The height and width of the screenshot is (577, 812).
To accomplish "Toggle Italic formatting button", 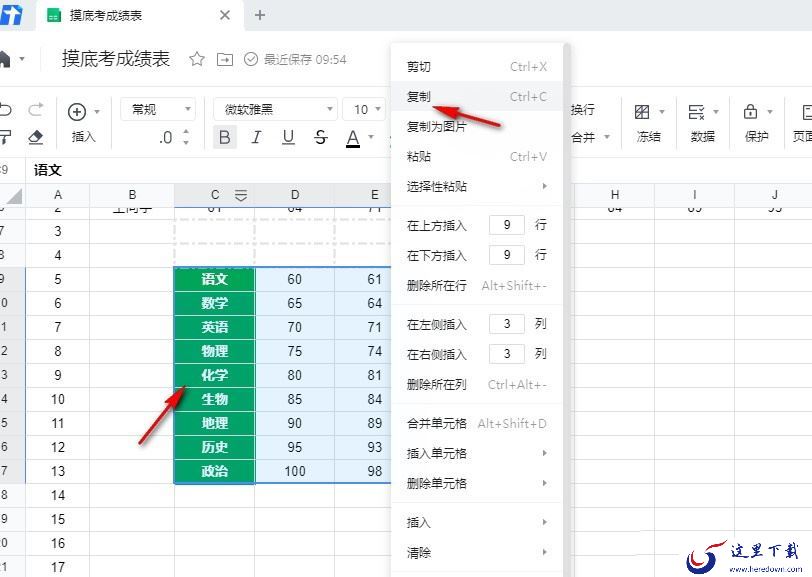I will pyautogui.click(x=256, y=137).
